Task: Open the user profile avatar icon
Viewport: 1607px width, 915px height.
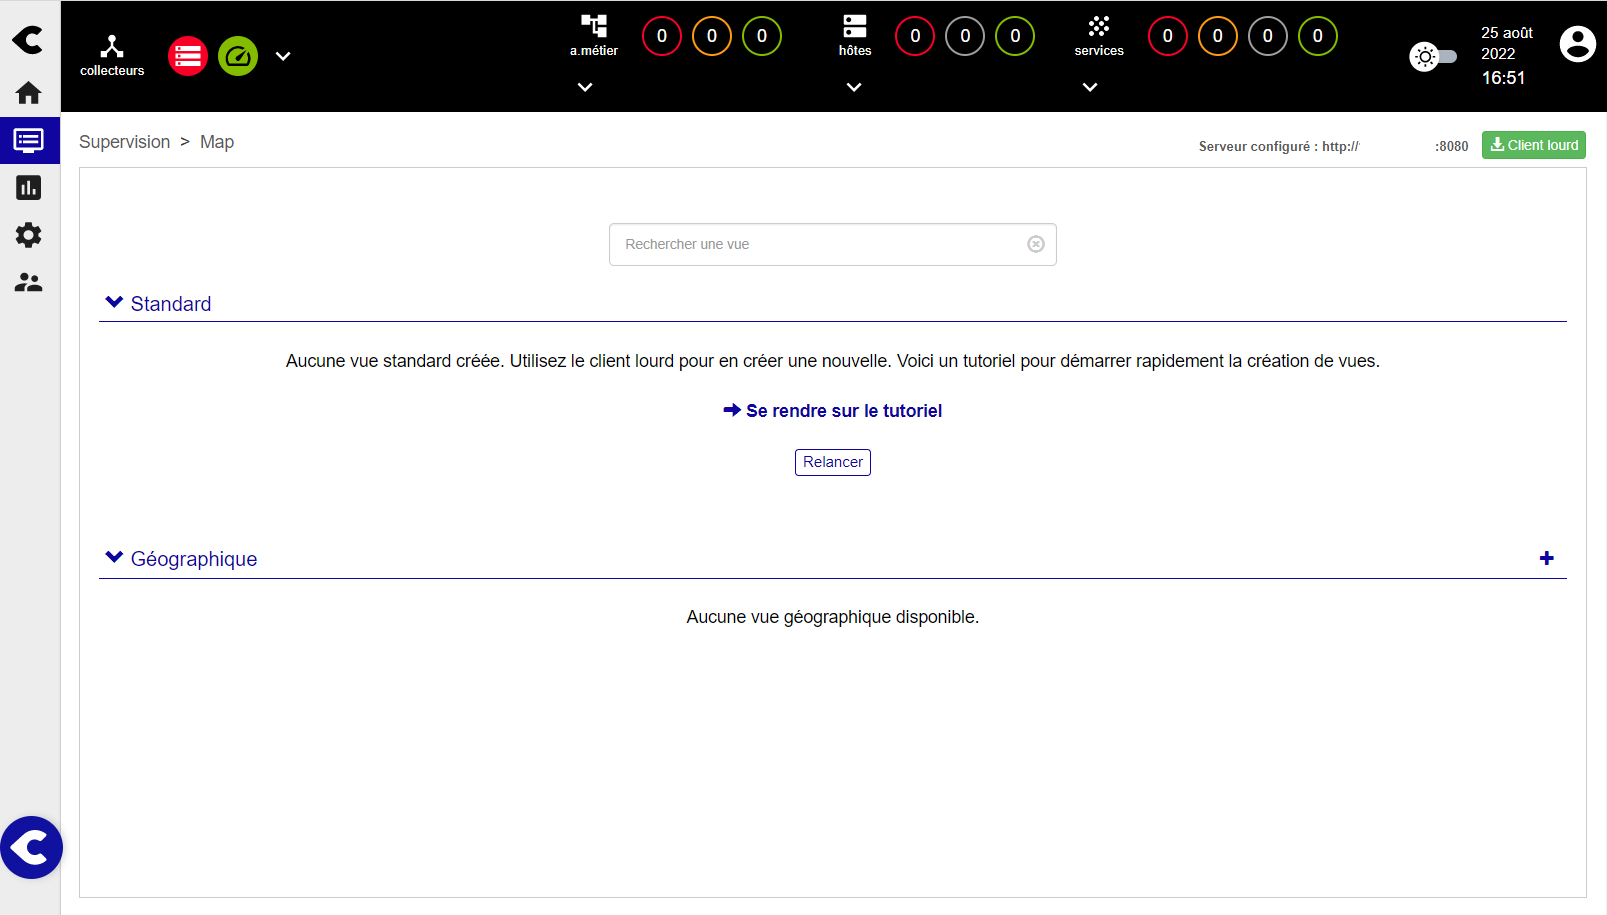Action: [1577, 44]
